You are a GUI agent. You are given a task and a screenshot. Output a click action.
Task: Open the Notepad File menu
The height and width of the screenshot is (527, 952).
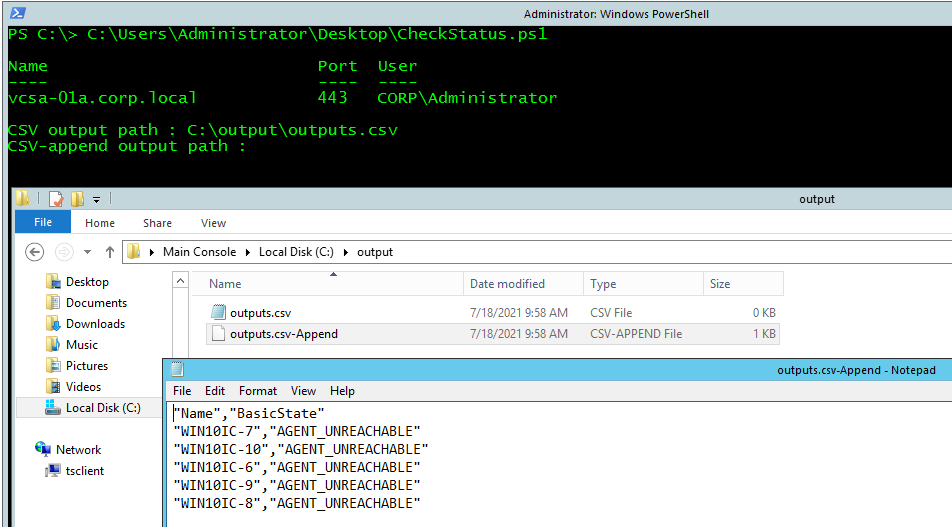[182, 391]
